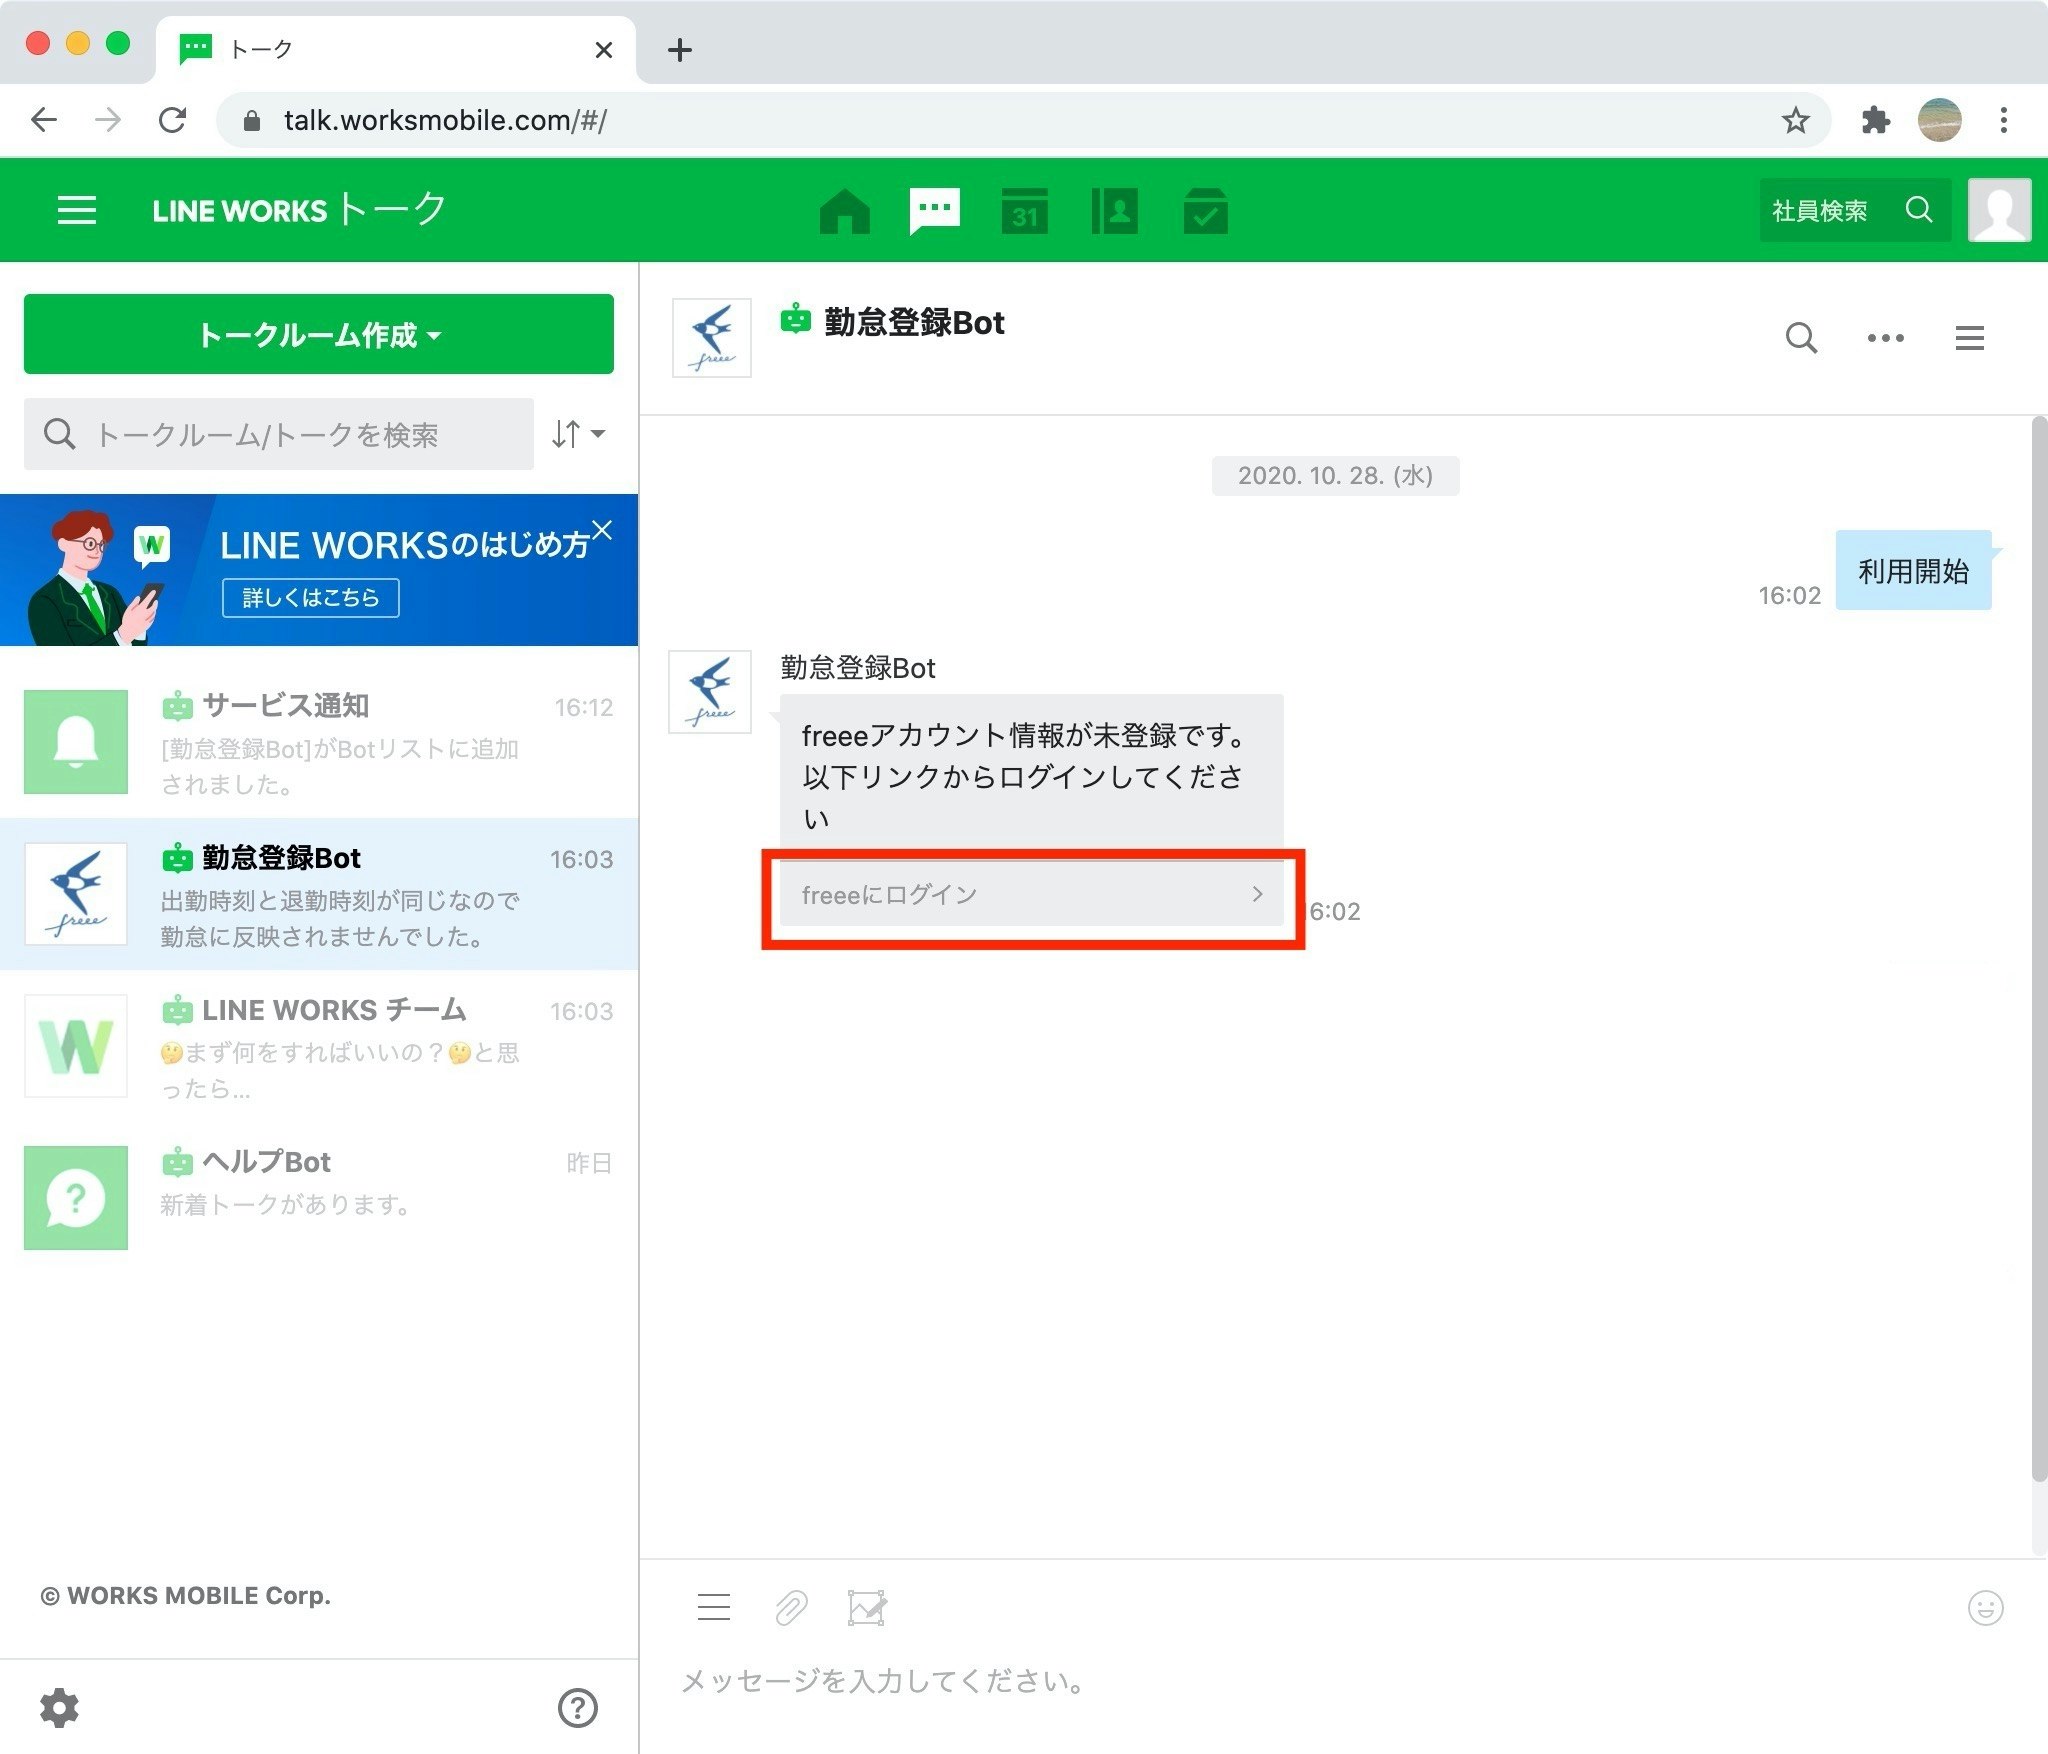This screenshot has width=2048, height=1754.
Task: Click the screen capture image icon
Action: pyautogui.click(x=866, y=1608)
